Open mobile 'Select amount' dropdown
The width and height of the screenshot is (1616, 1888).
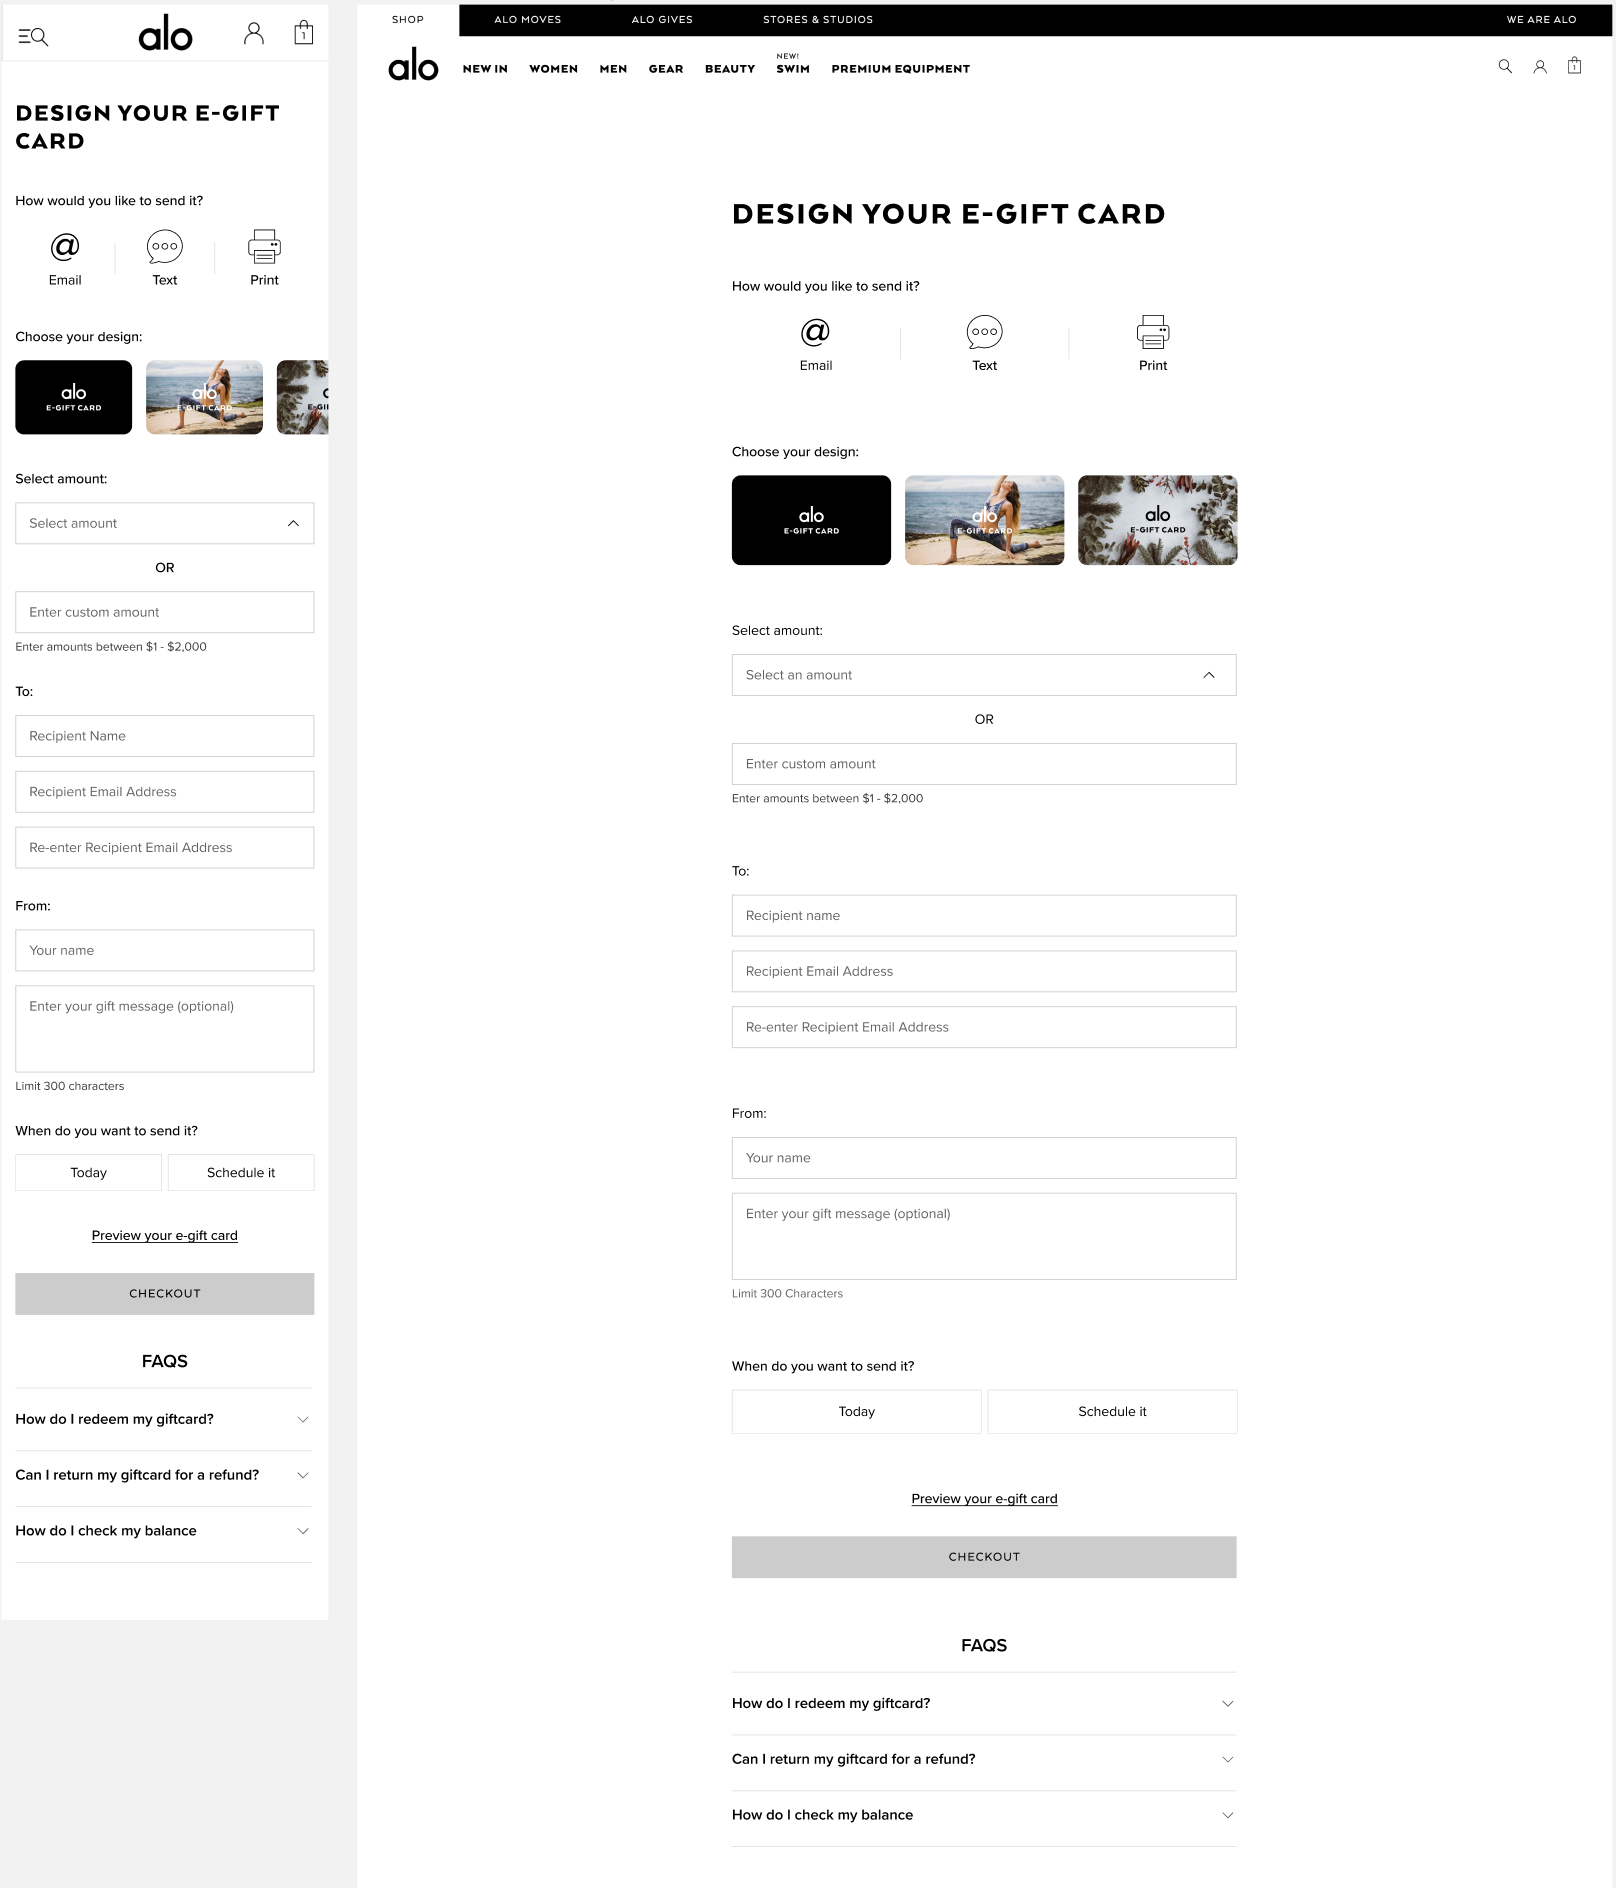click(165, 523)
